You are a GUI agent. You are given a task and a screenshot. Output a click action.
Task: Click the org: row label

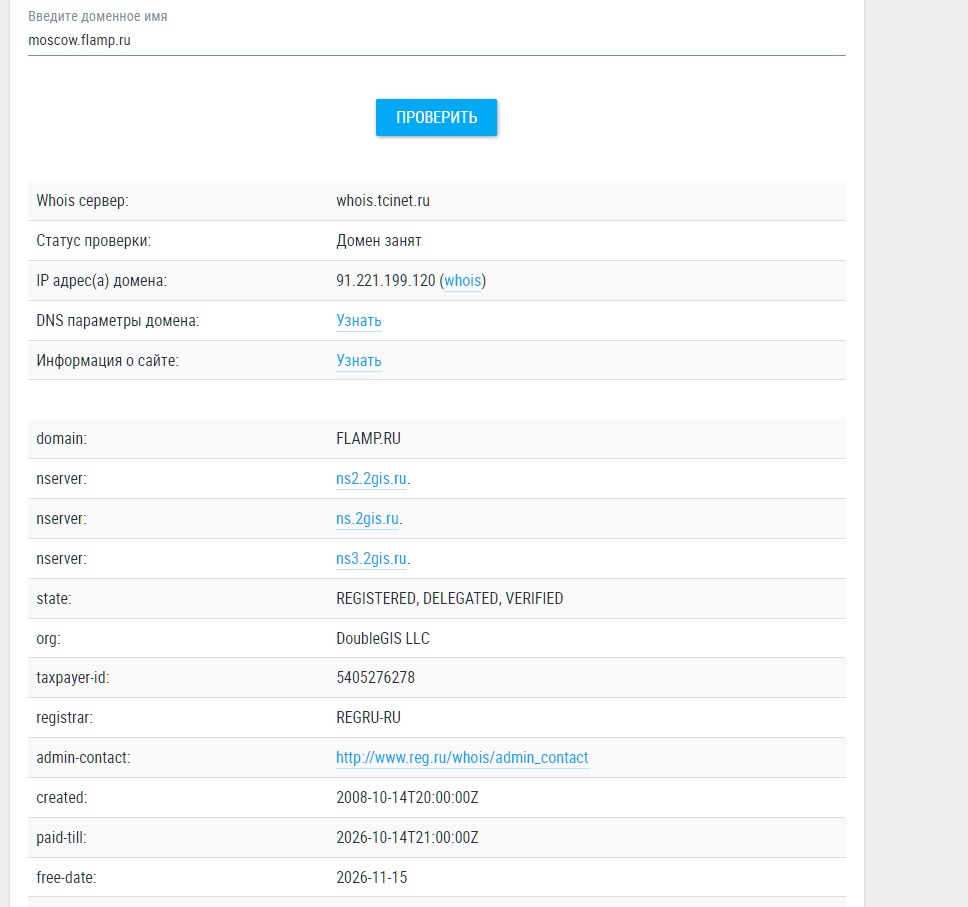[48, 638]
